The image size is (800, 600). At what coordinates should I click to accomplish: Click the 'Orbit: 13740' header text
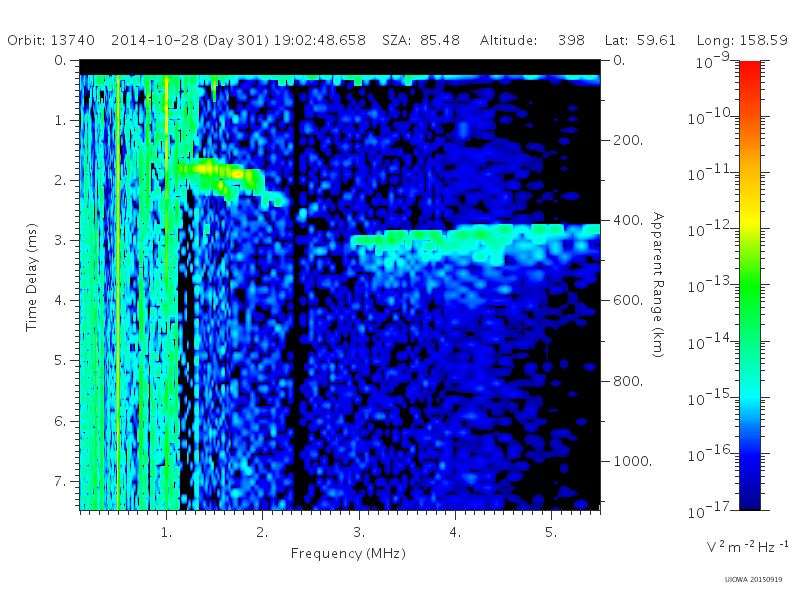(51, 40)
